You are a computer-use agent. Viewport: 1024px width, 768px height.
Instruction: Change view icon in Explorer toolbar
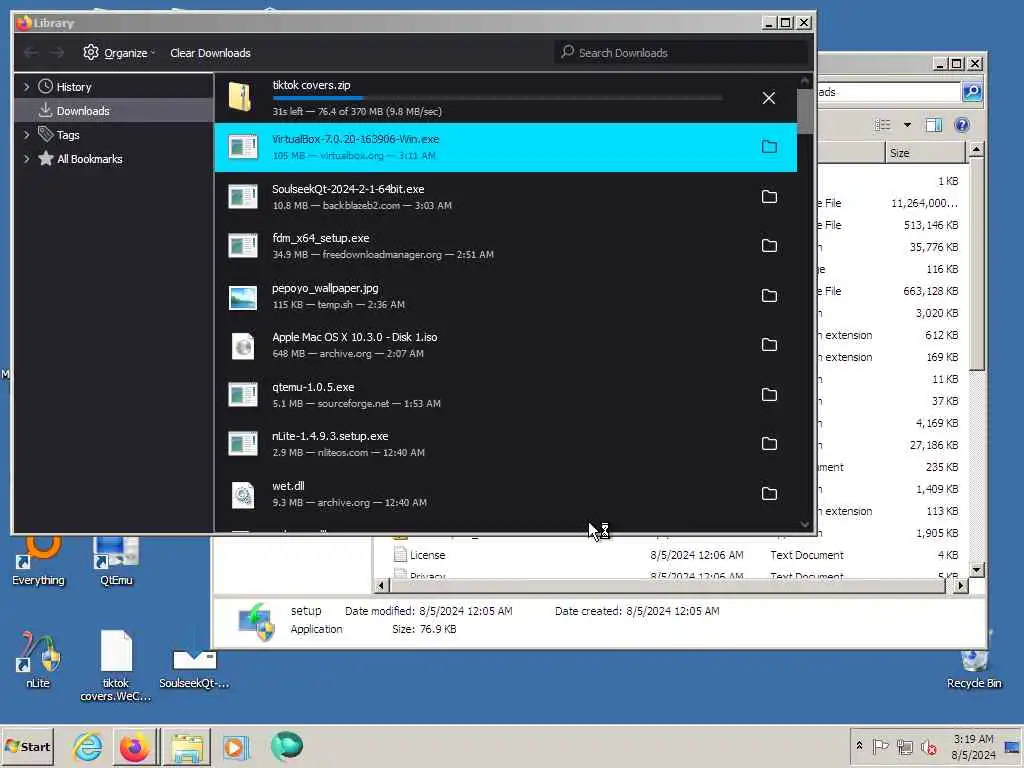pyautogui.click(x=883, y=125)
